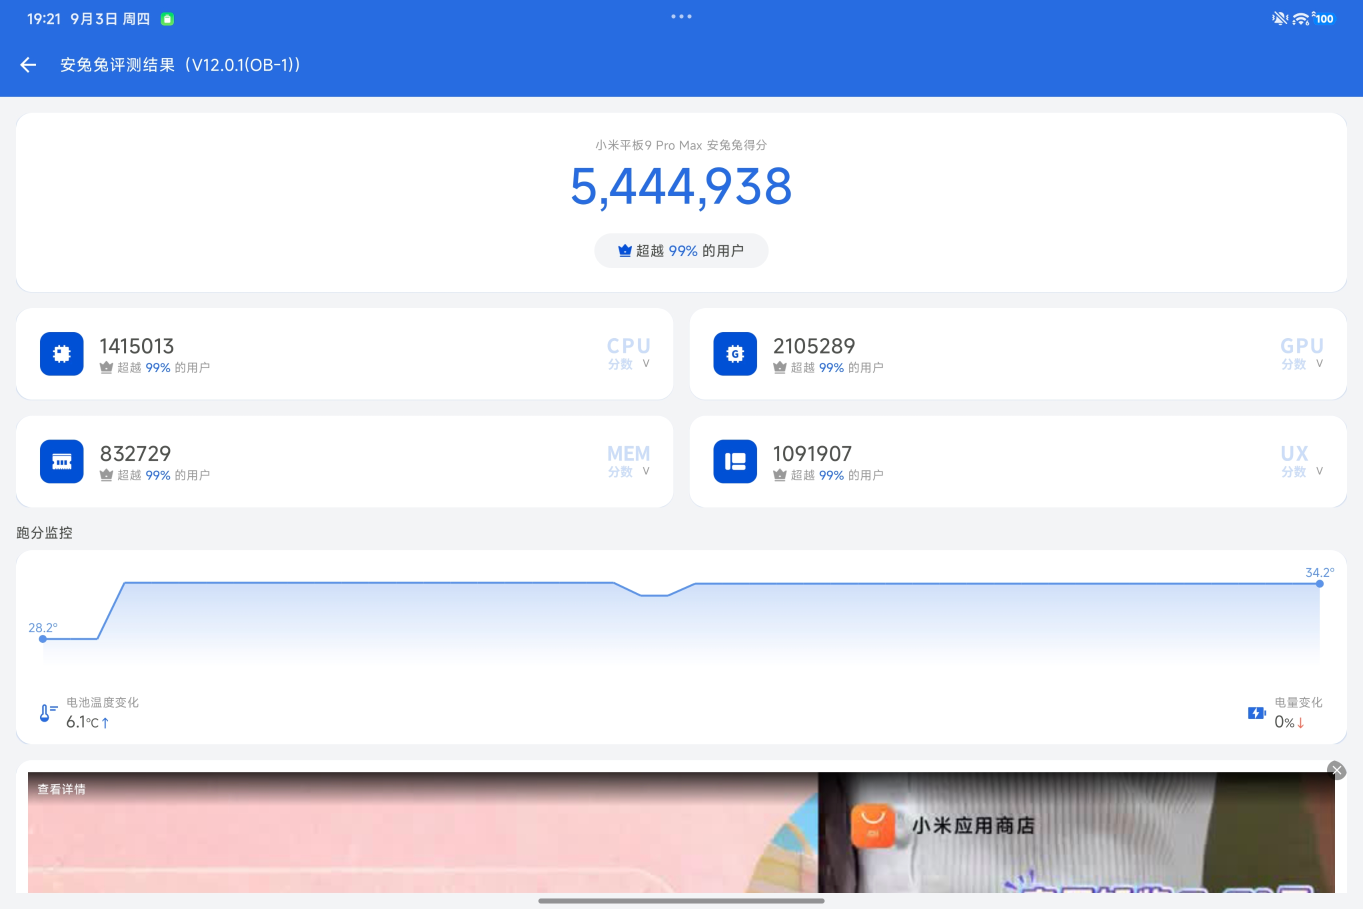Tap the GPU chip icon
The height and width of the screenshot is (909, 1363).
pos(735,354)
